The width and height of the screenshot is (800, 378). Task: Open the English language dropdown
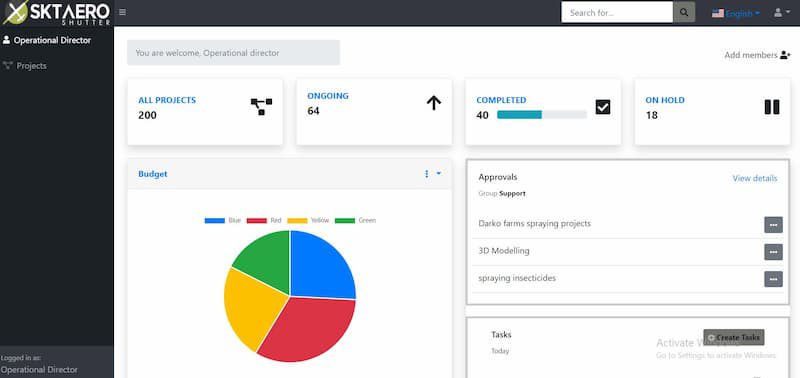click(736, 13)
